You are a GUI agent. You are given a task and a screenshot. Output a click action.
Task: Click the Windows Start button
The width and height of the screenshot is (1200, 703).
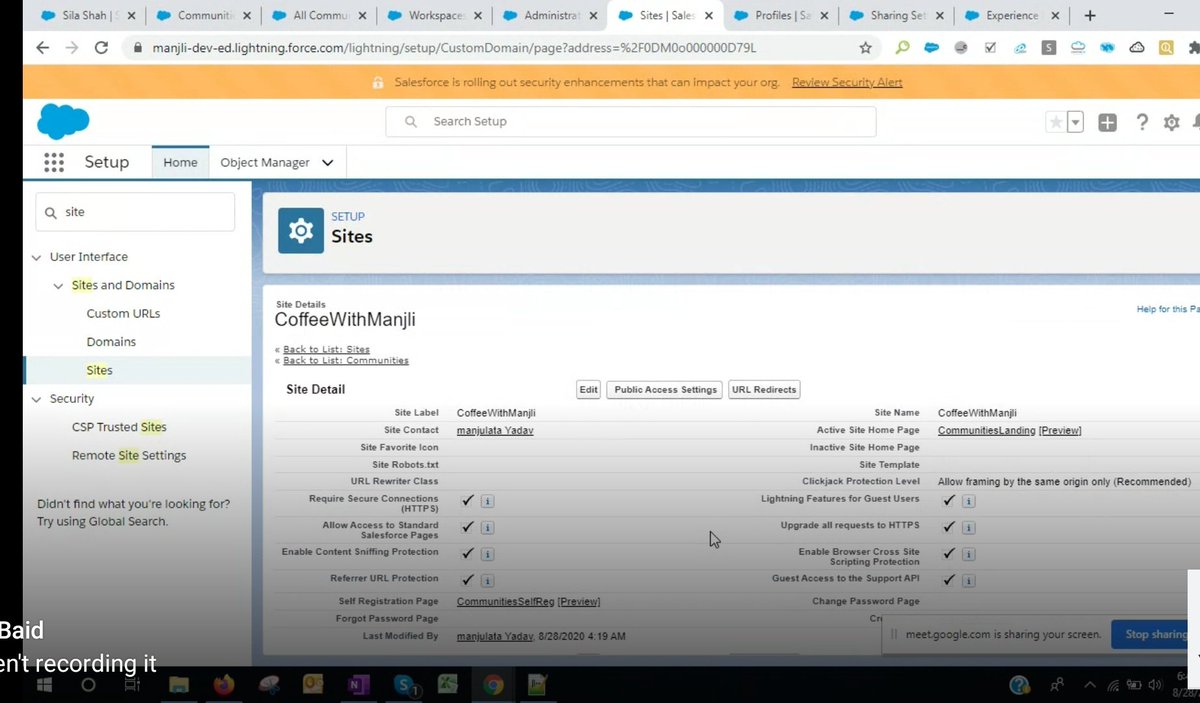click(x=44, y=686)
